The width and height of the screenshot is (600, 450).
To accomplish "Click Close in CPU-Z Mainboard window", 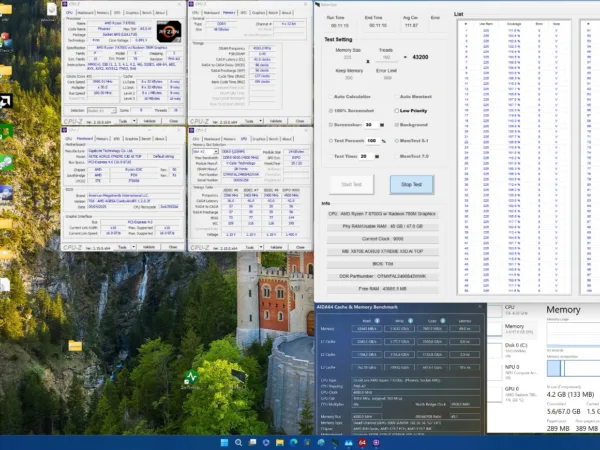I will click(x=173, y=247).
